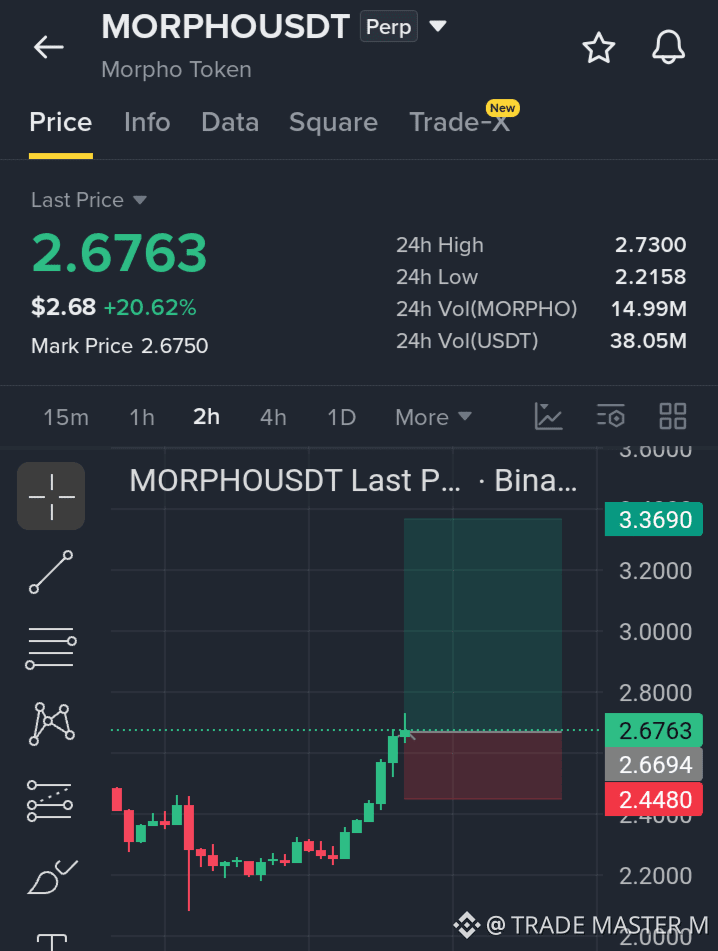Click the green profit zone of position tool
The image size is (718, 951).
coord(483,625)
